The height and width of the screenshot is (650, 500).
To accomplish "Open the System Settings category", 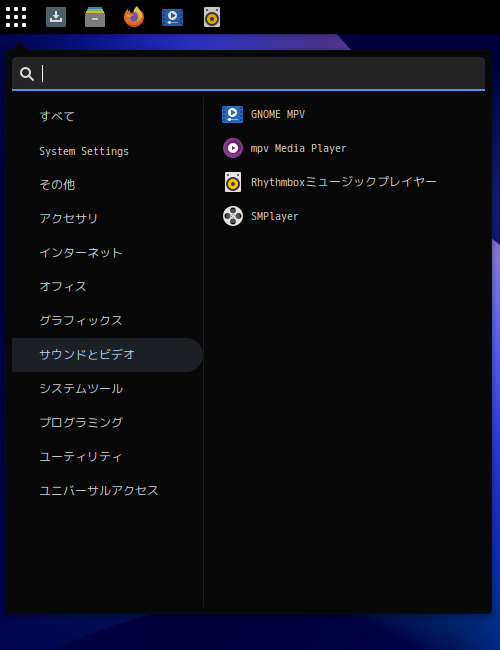I will point(107,151).
